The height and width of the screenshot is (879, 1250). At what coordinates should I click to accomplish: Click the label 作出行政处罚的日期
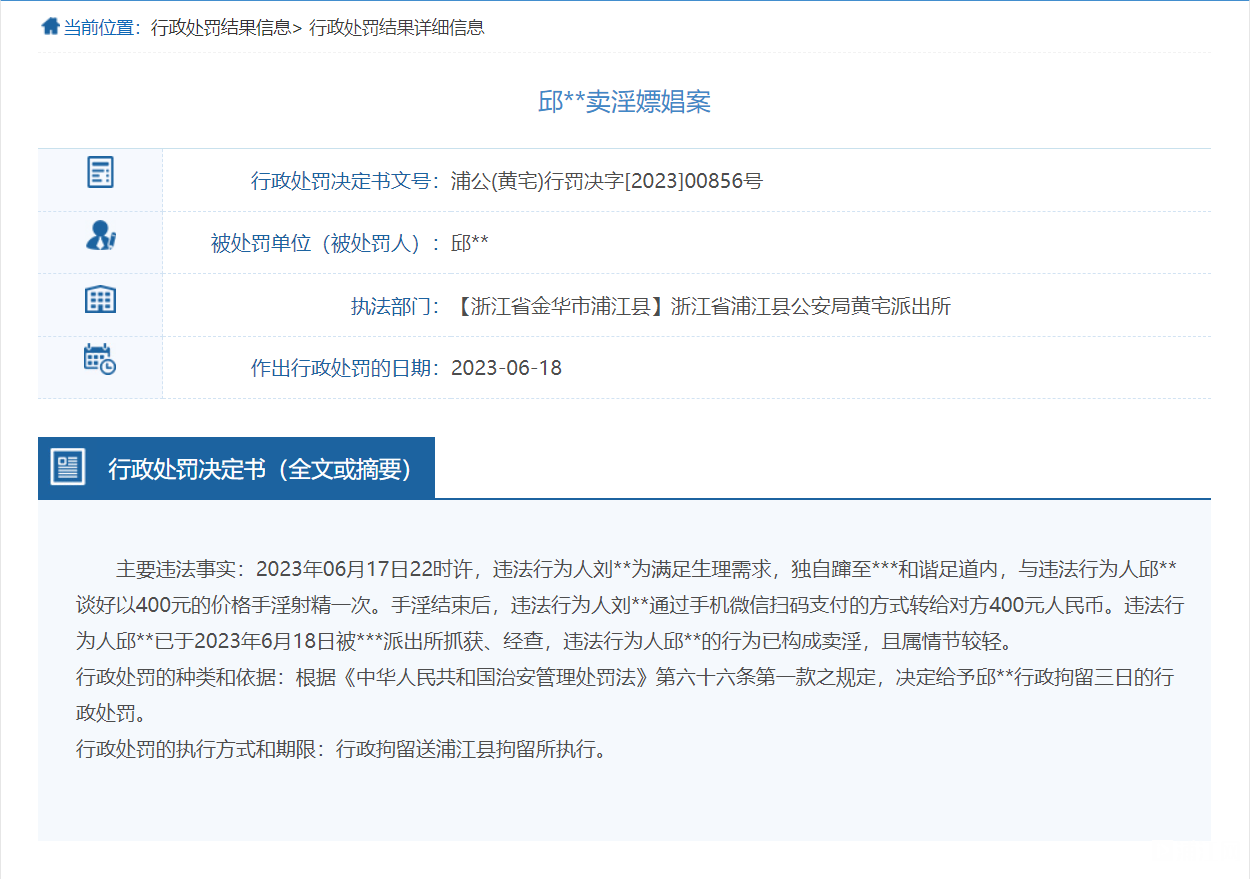pos(345,368)
